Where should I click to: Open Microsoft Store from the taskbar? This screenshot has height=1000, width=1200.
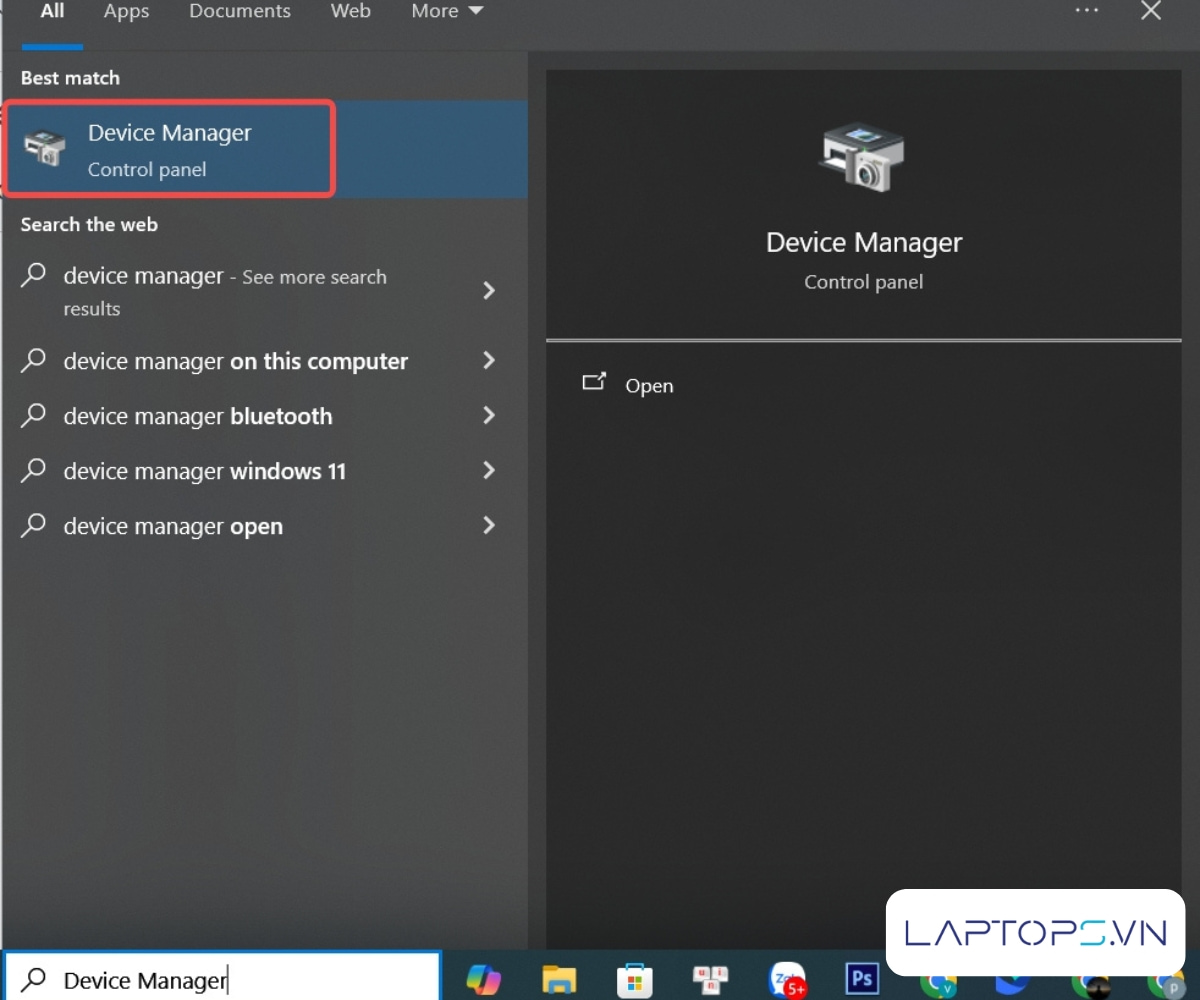634,980
